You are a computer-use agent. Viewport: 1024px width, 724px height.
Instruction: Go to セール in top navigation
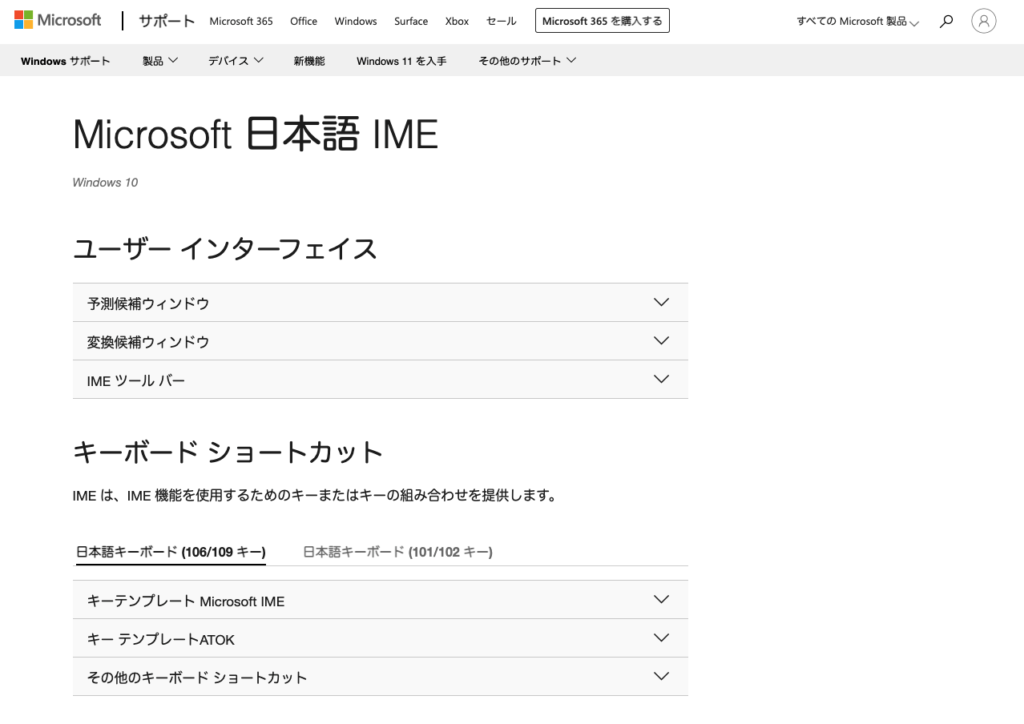tap(502, 21)
